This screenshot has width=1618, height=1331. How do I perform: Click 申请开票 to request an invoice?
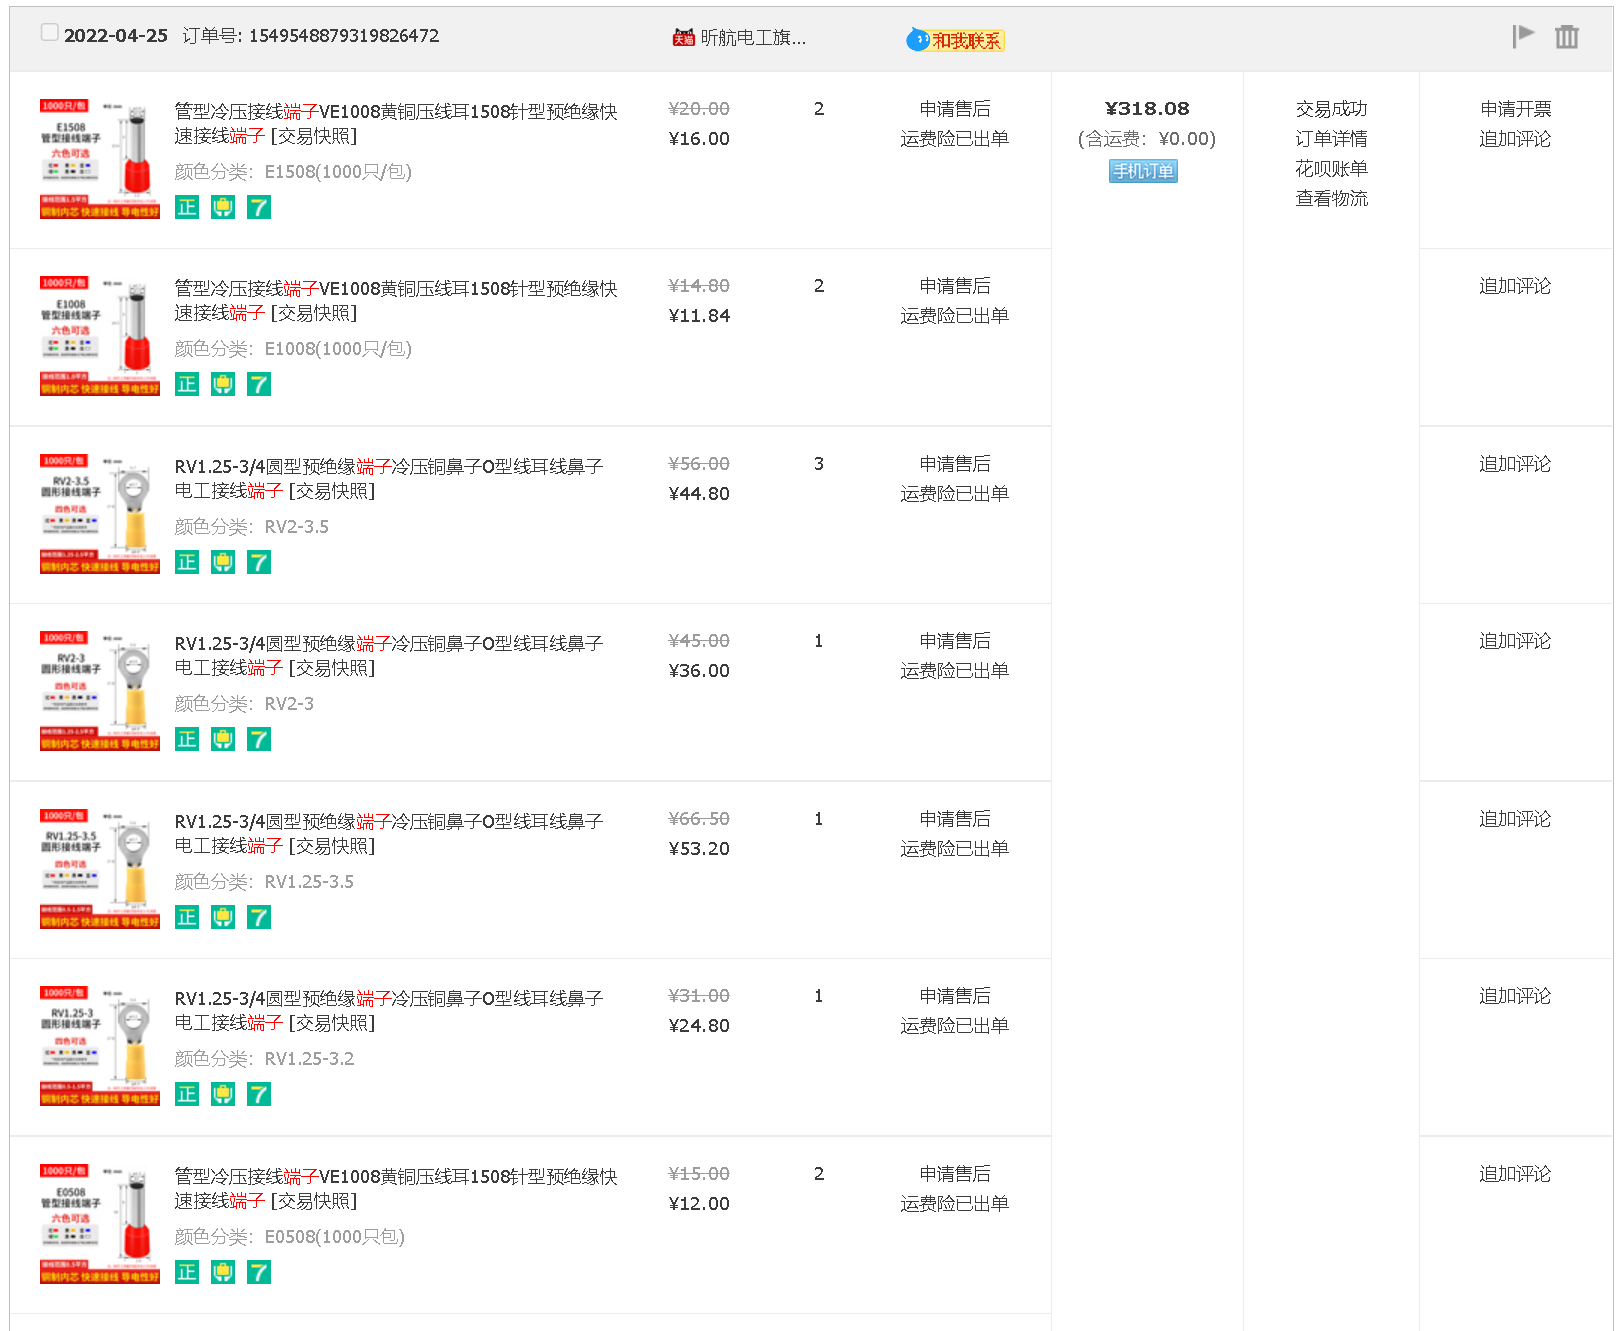click(x=1515, y=109)
